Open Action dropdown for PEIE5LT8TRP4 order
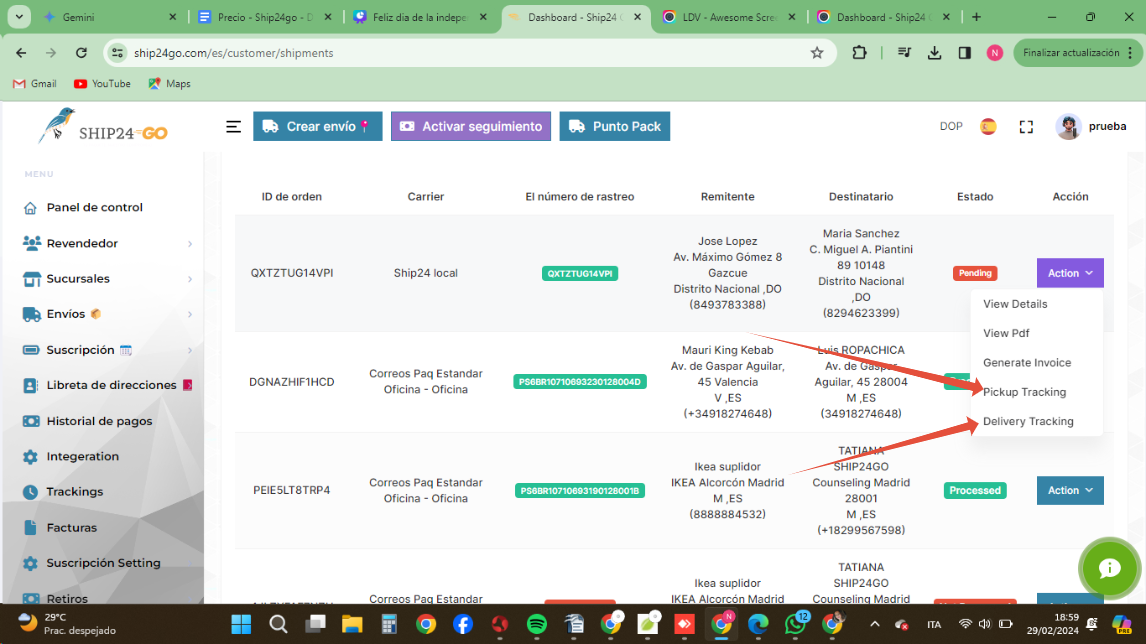Screen dimensions: 1146x644 pos(1070,490)
